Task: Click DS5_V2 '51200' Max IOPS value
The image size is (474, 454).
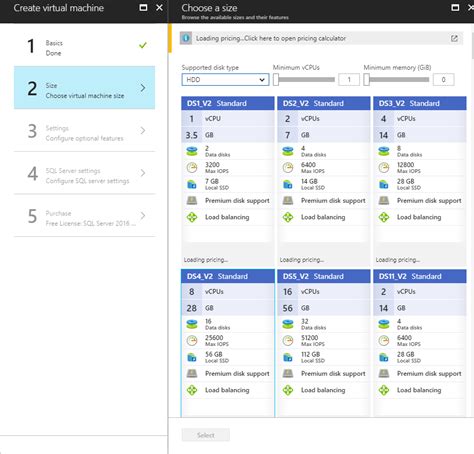Action: [x=310, y=338]
